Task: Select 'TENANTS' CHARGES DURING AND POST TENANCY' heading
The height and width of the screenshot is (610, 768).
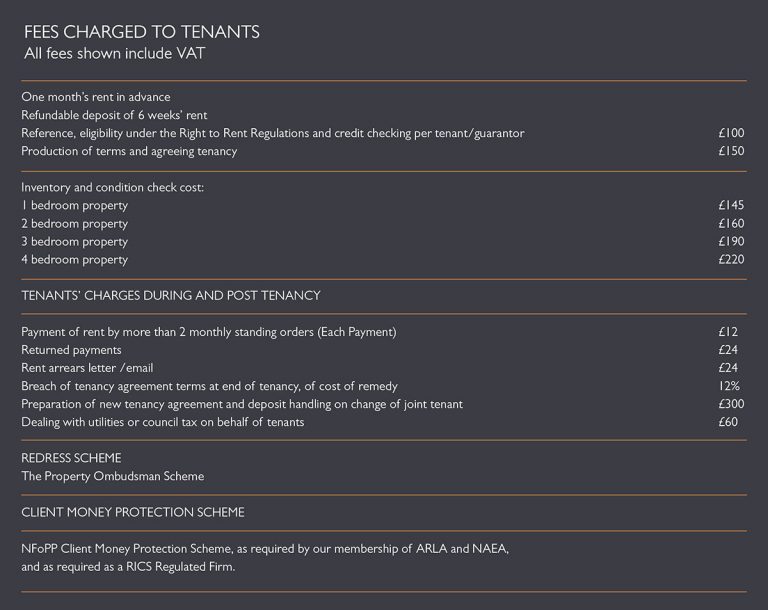Action: tap(170, 296)
